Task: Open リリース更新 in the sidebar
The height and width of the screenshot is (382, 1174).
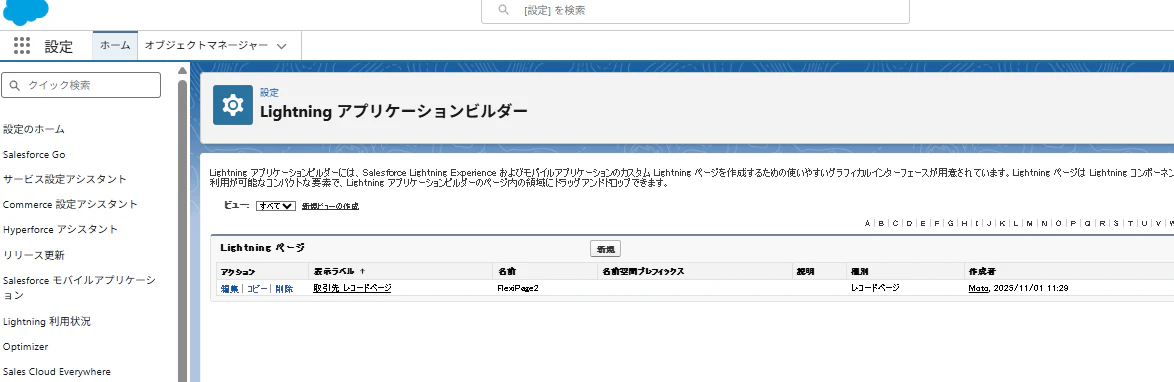Action: (x=34, y=255)
